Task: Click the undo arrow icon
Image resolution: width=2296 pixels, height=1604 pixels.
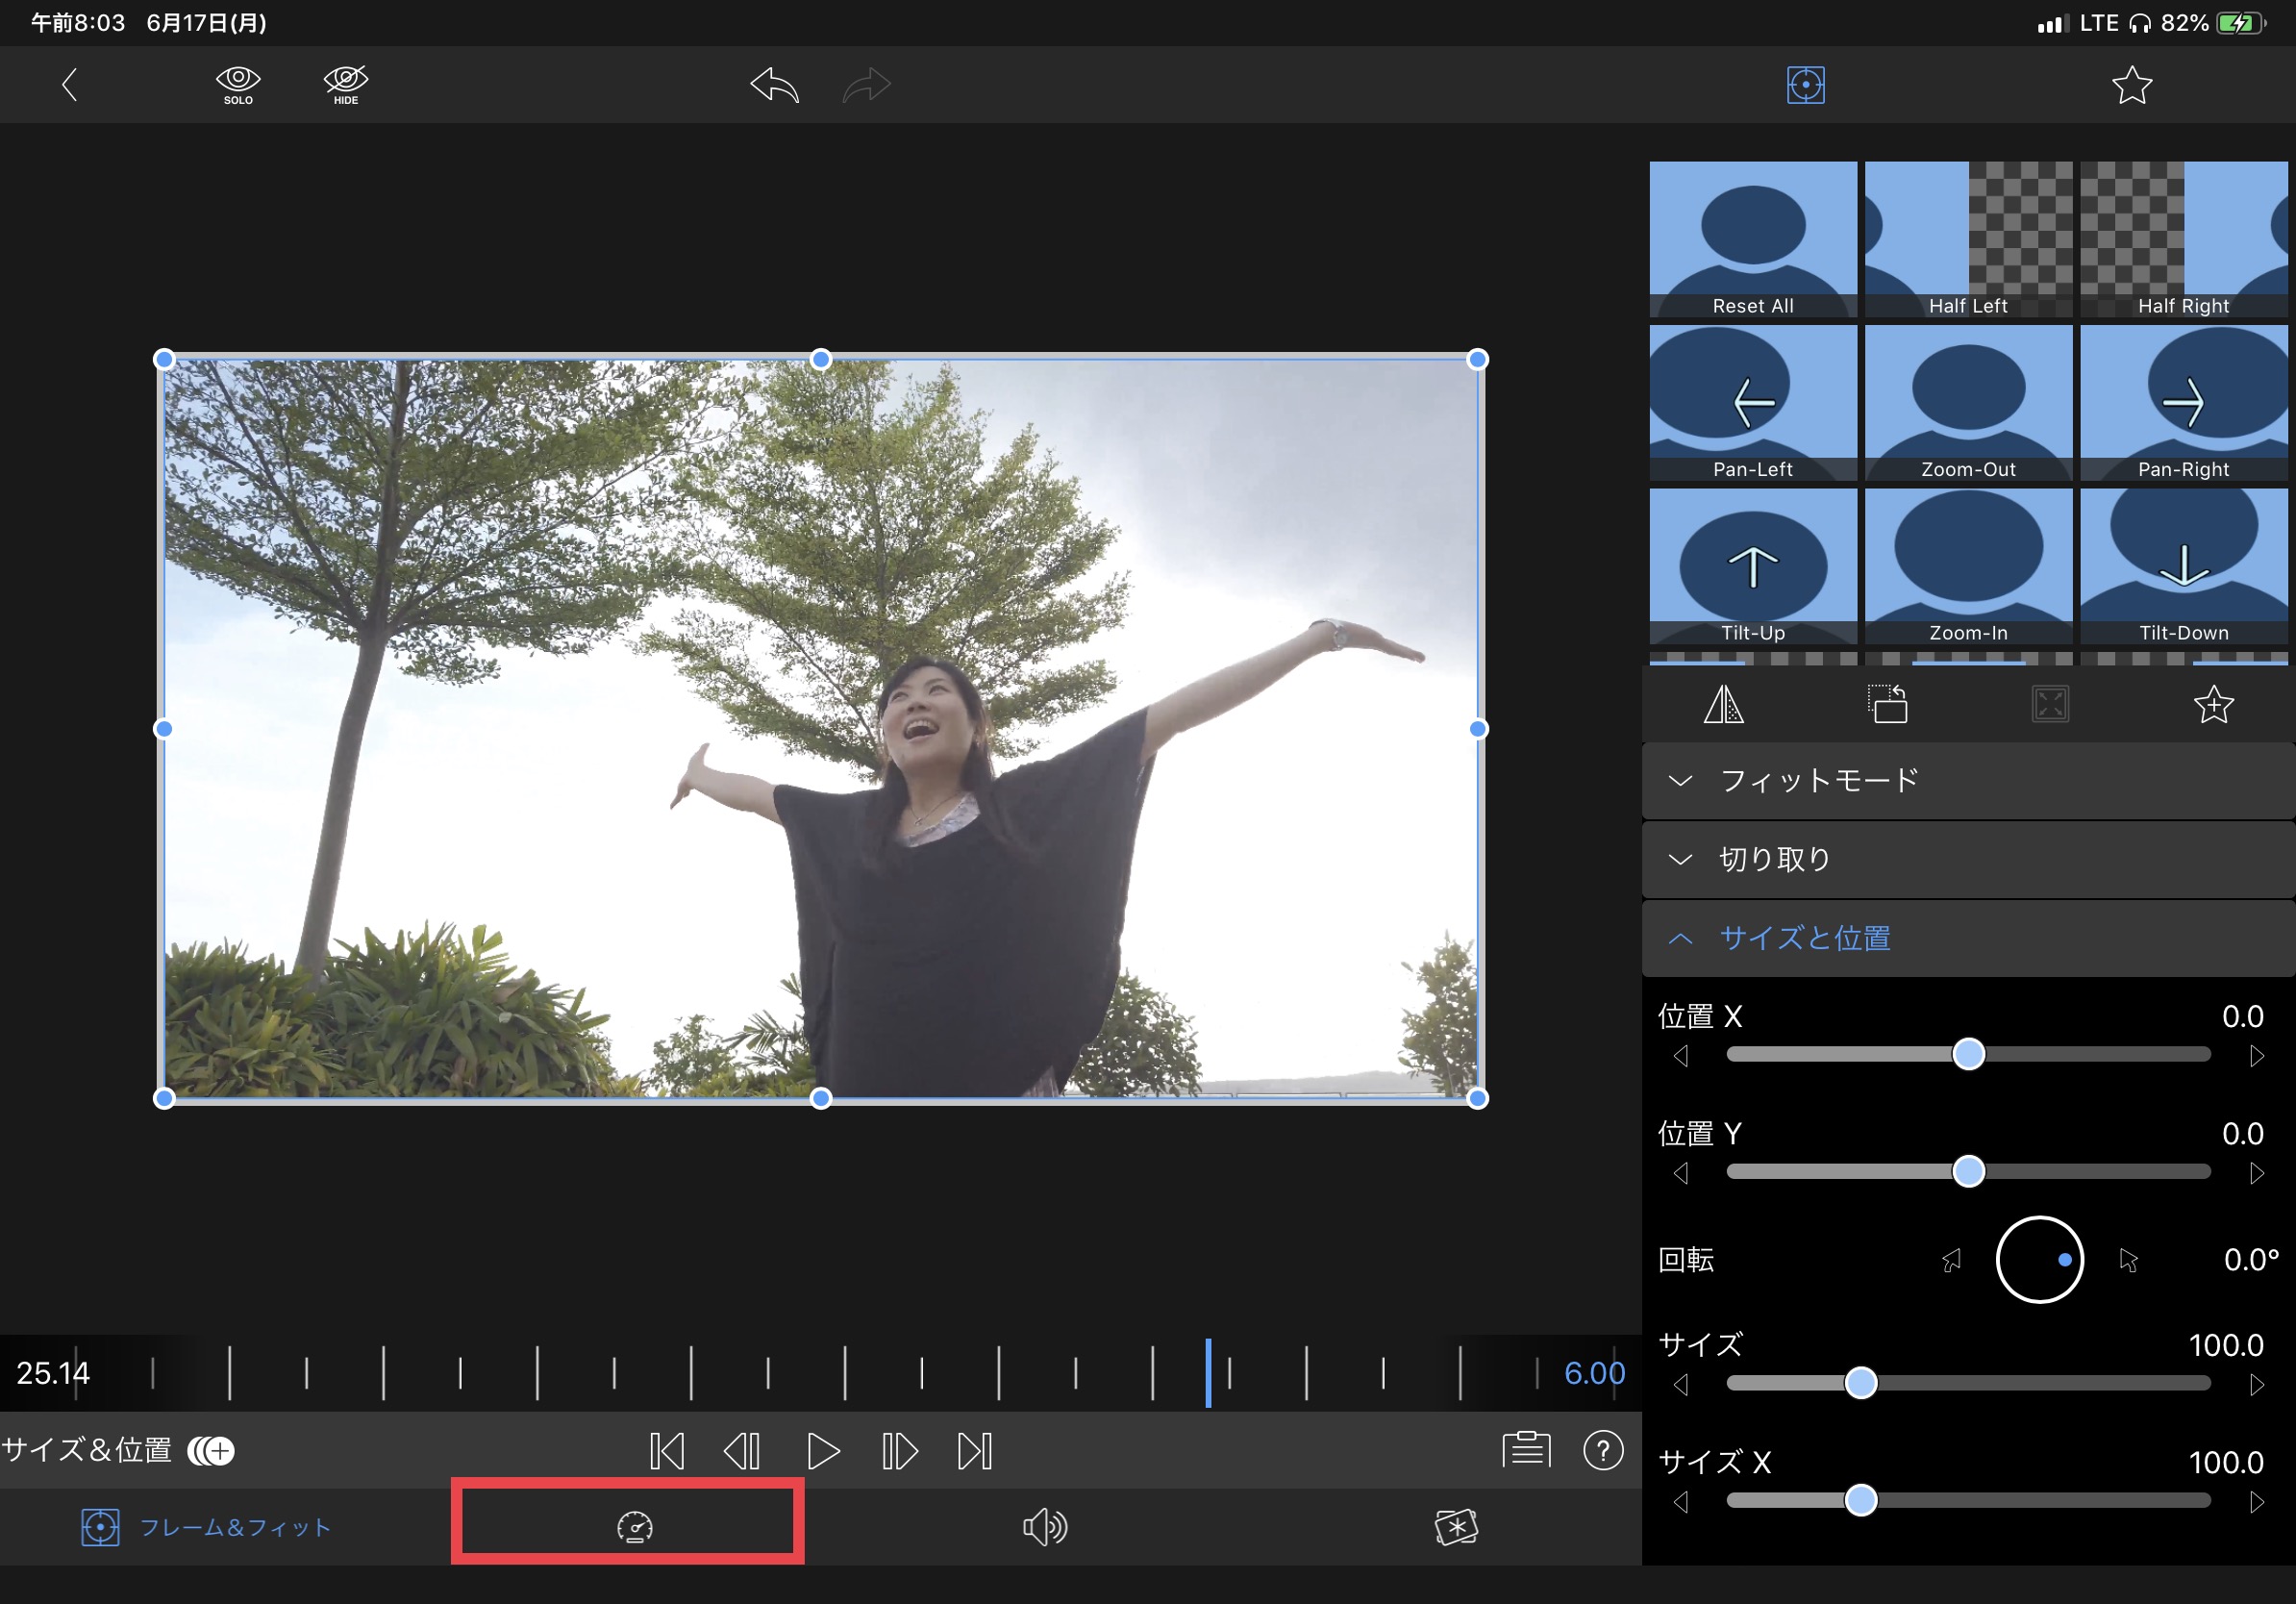Action: (x=774, y=85)
